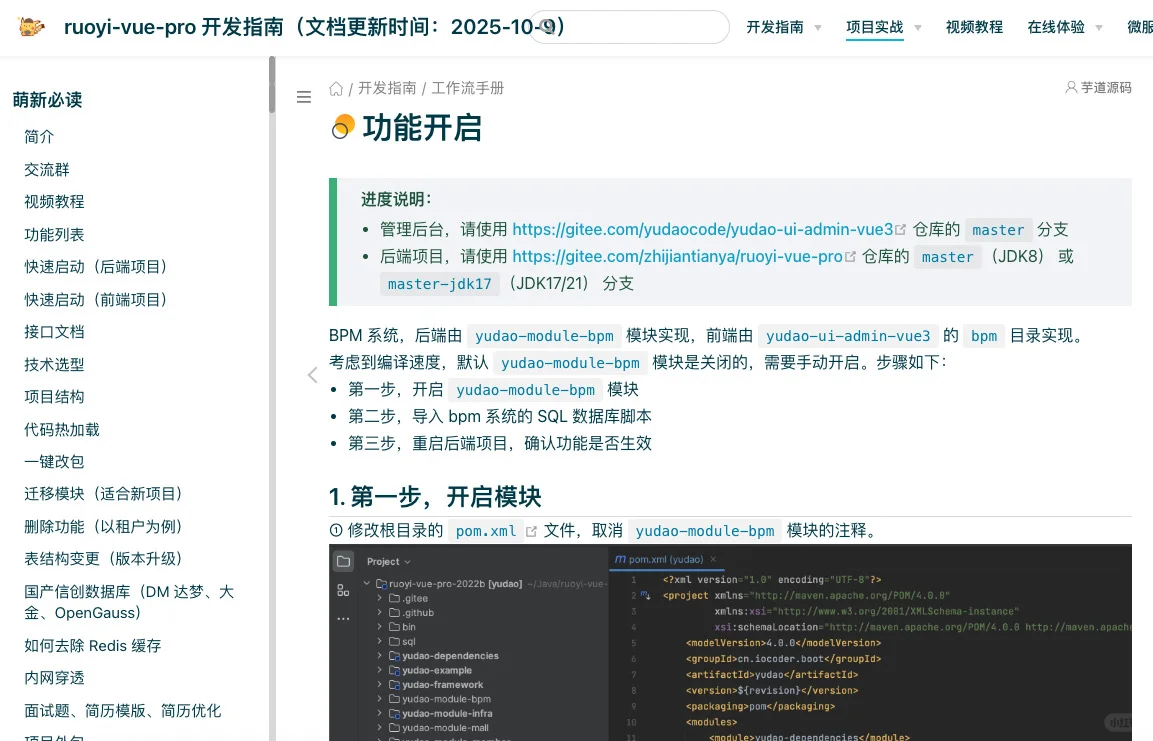Go to the home breadcrumb icon
This screenshot has height=741, width=1153.
pos(336,88)
